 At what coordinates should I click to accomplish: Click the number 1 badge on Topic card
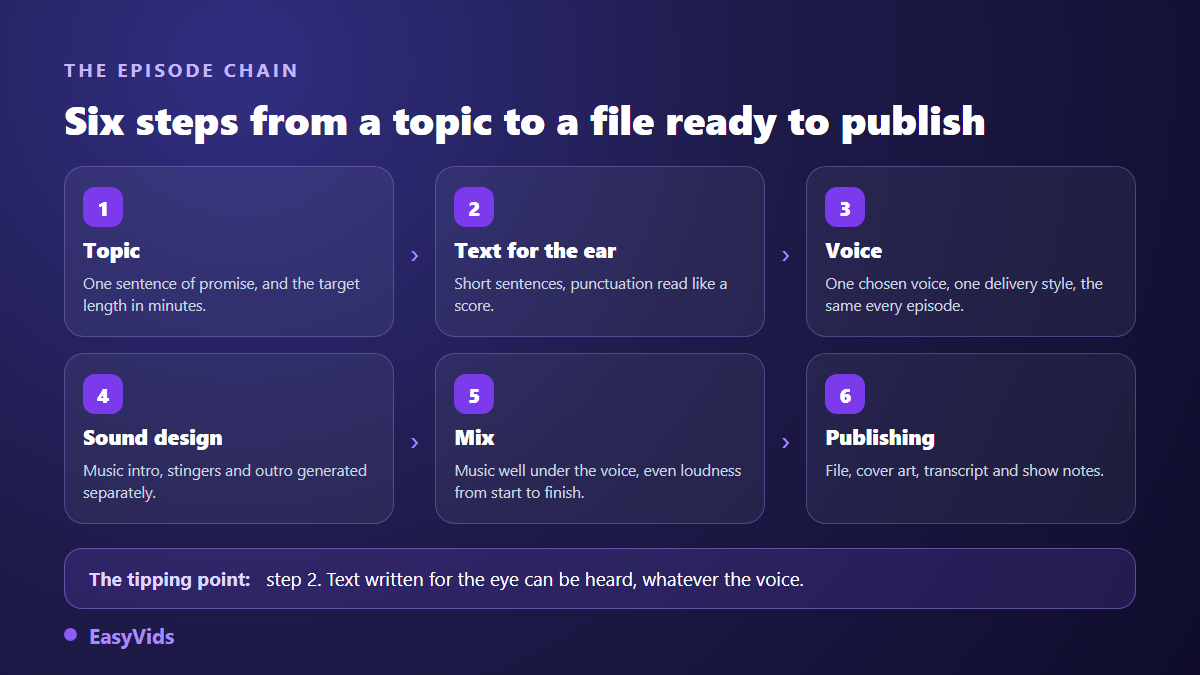(103, 208)
